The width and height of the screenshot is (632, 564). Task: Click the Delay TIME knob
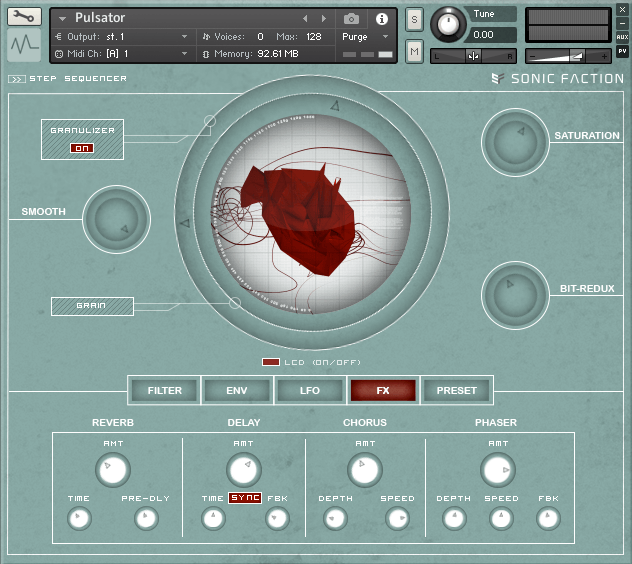click(213, 518)
